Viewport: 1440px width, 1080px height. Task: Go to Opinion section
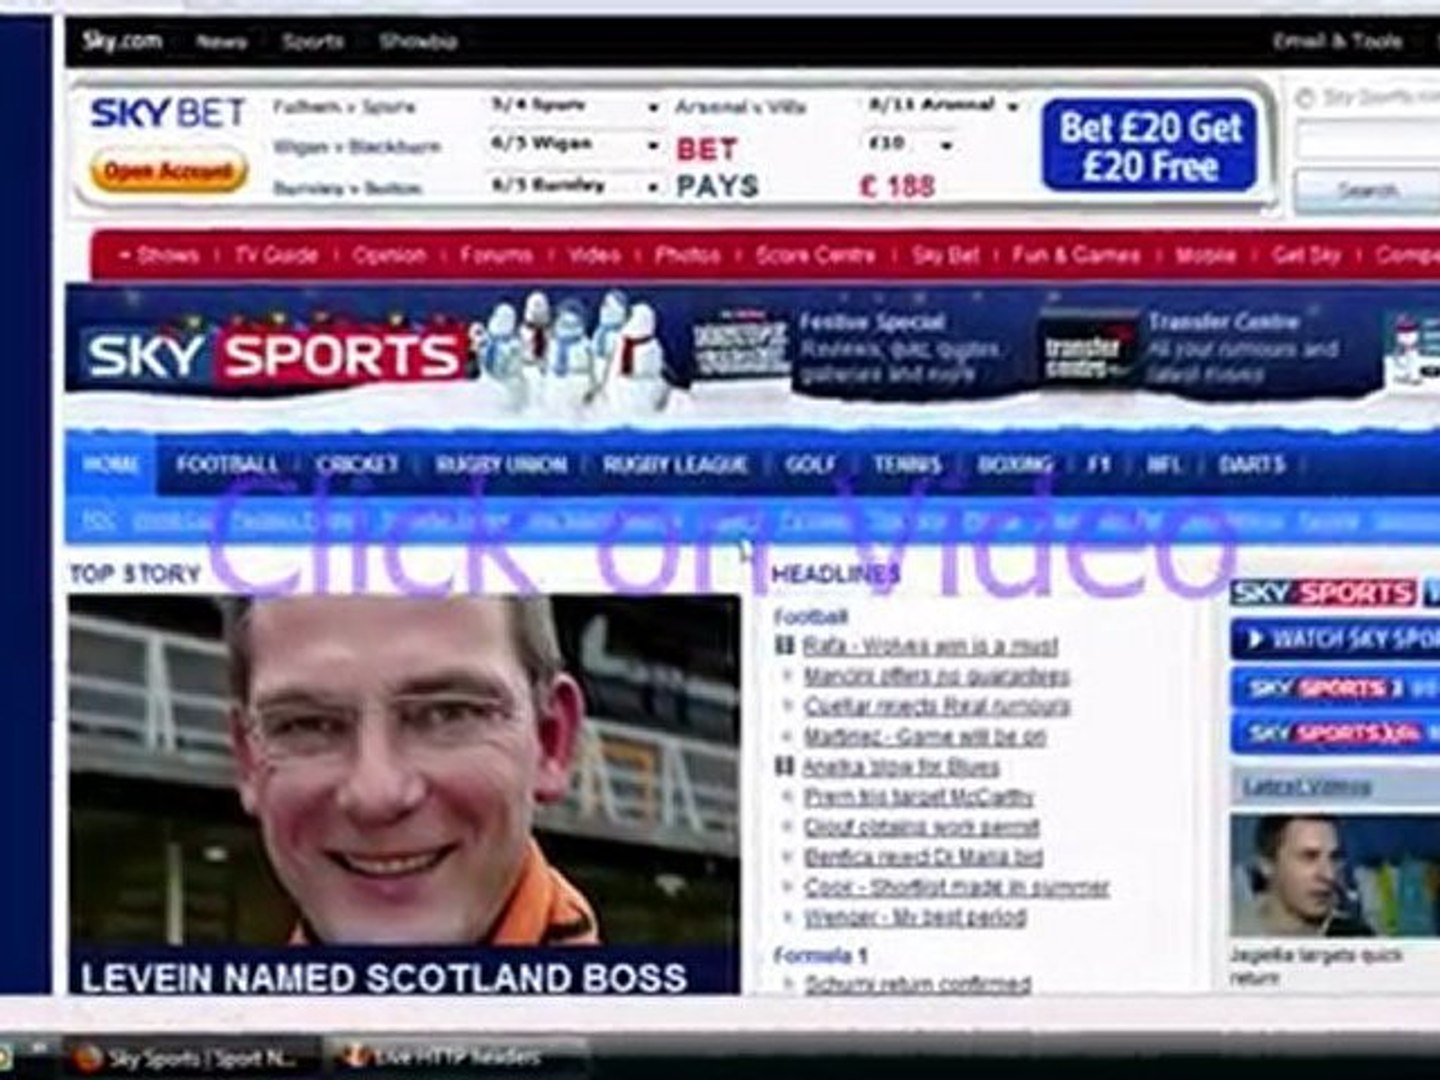389,255
